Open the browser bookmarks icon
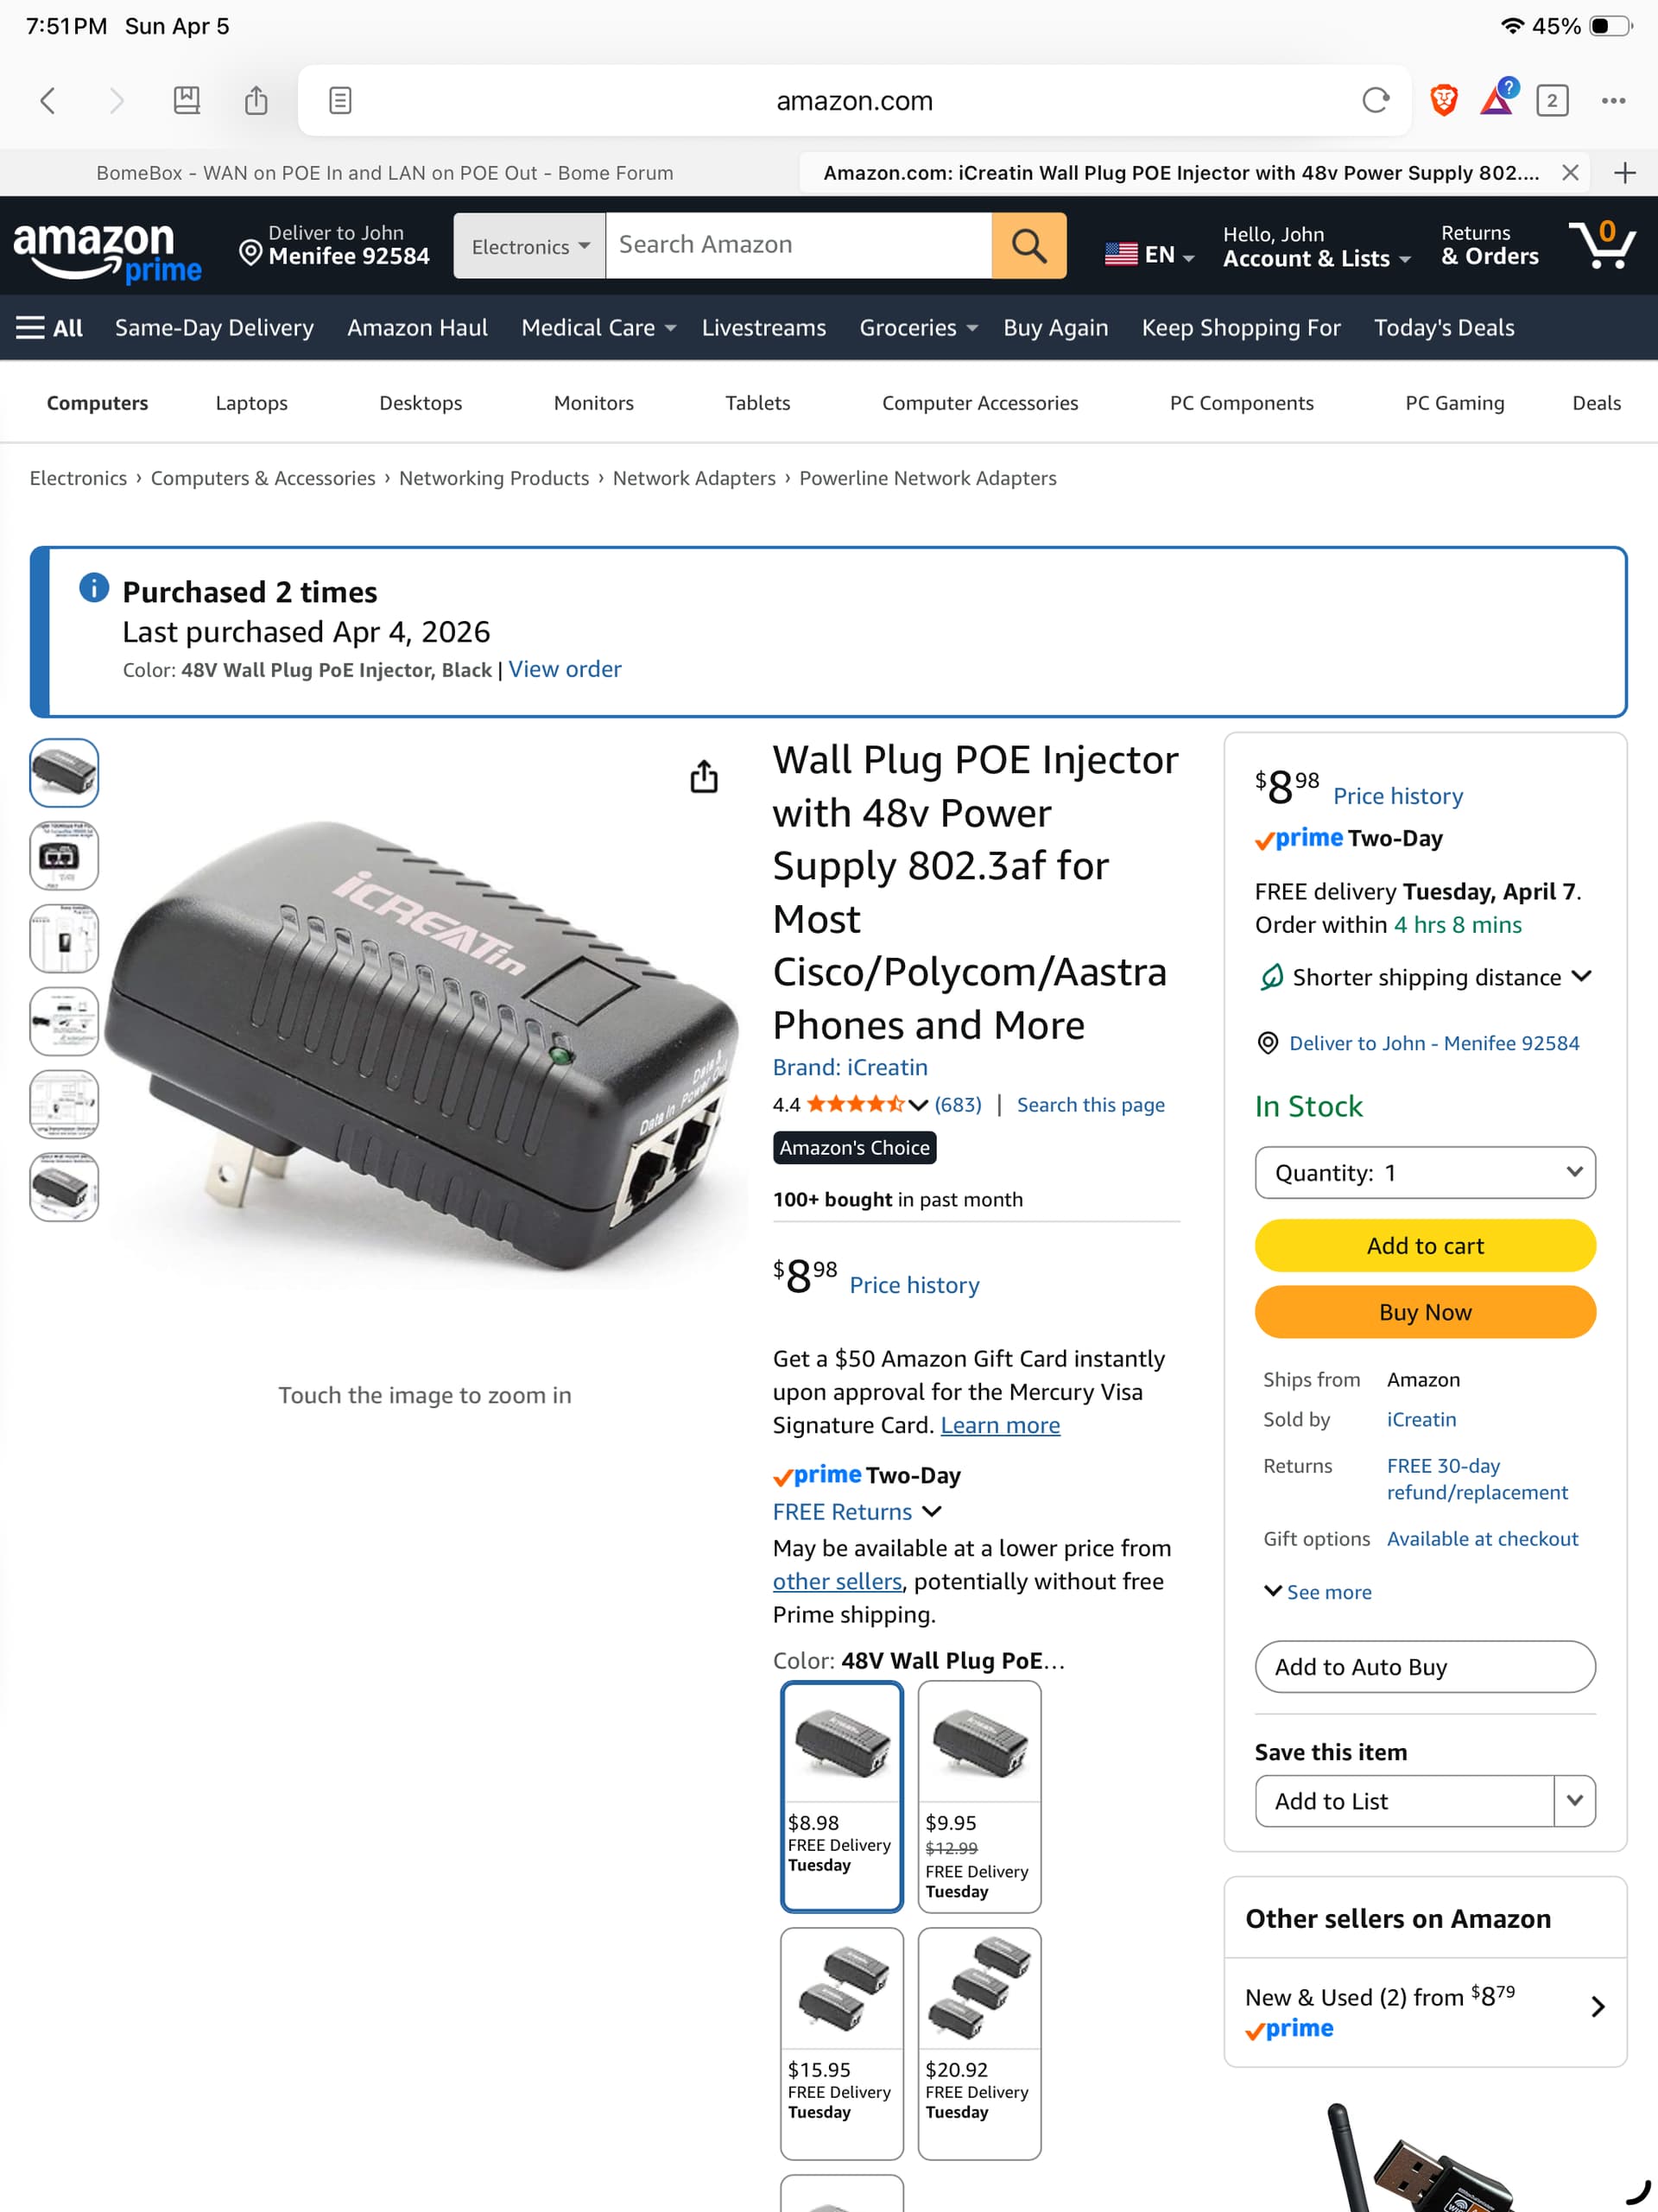This screenshot has height=2212, width=1658. 187,100
